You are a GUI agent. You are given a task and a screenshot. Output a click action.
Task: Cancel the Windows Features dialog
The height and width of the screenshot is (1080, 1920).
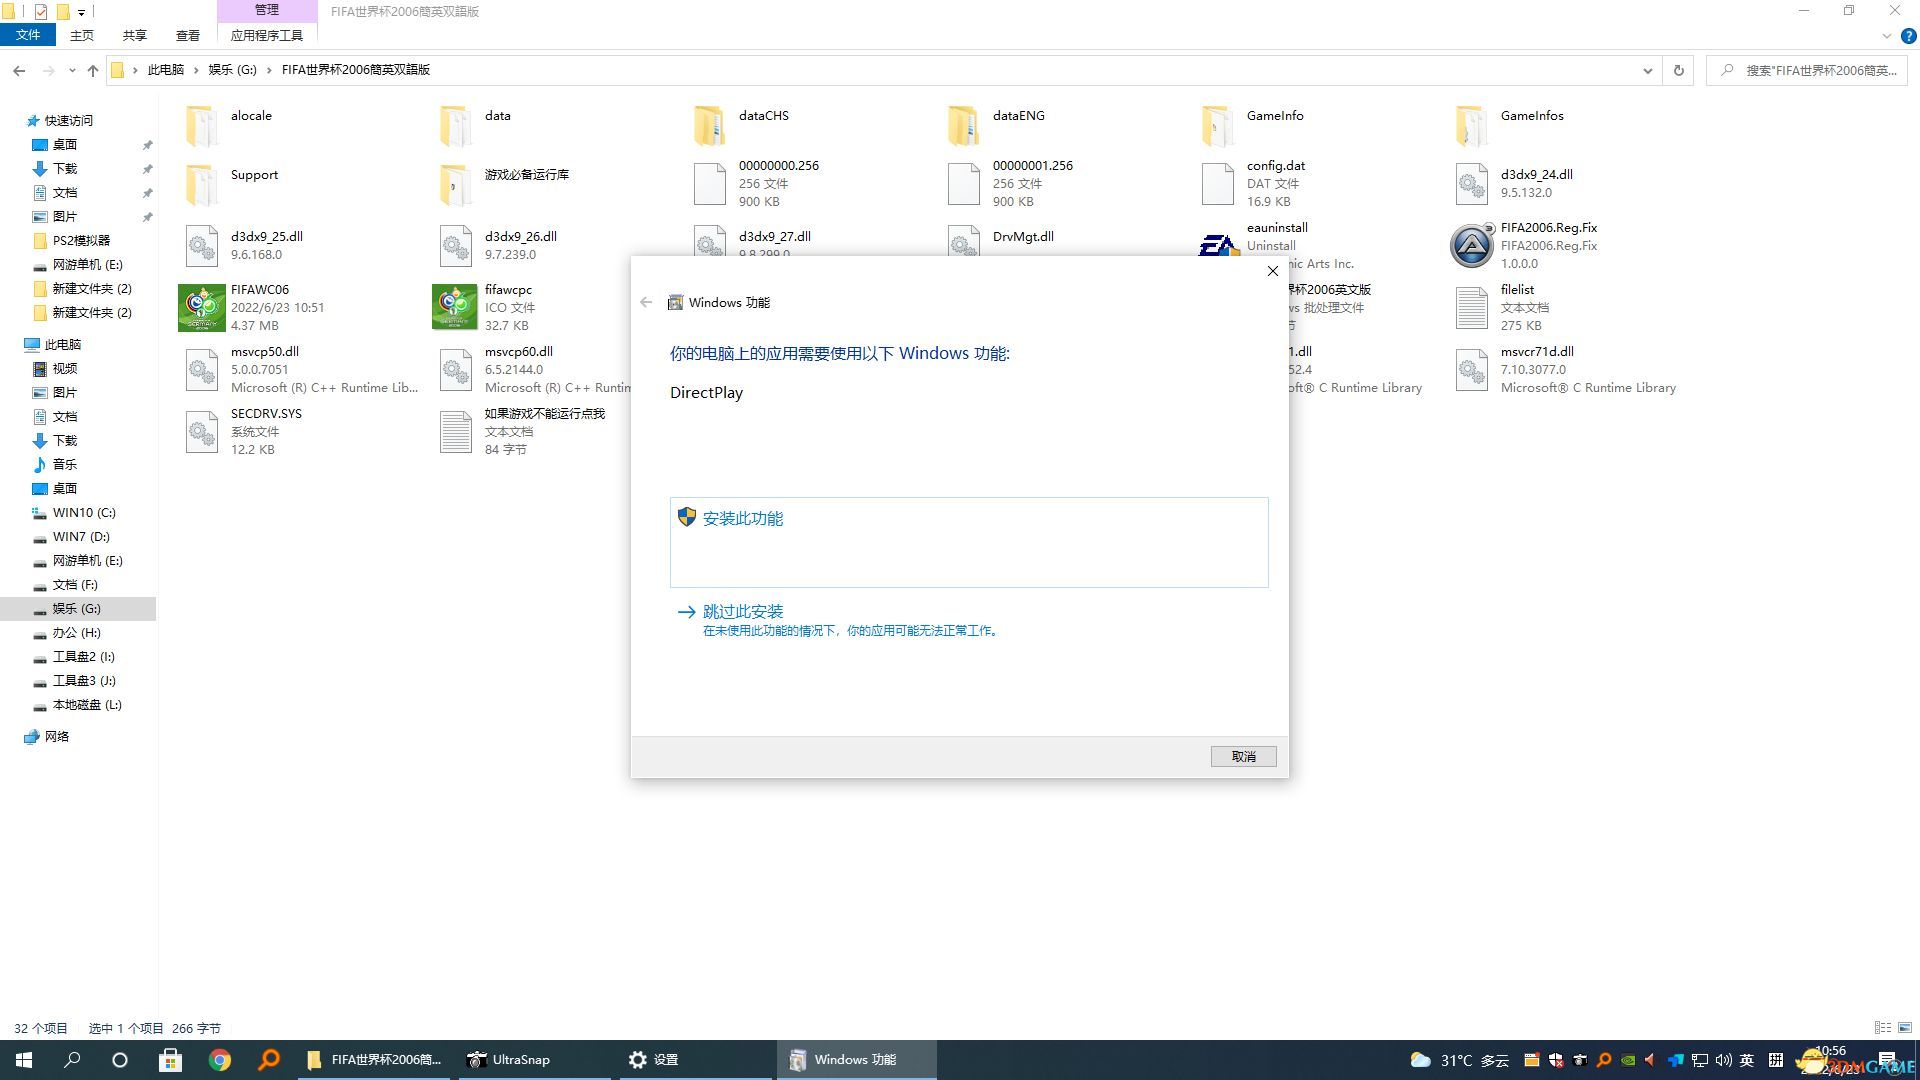(1243, 756)
